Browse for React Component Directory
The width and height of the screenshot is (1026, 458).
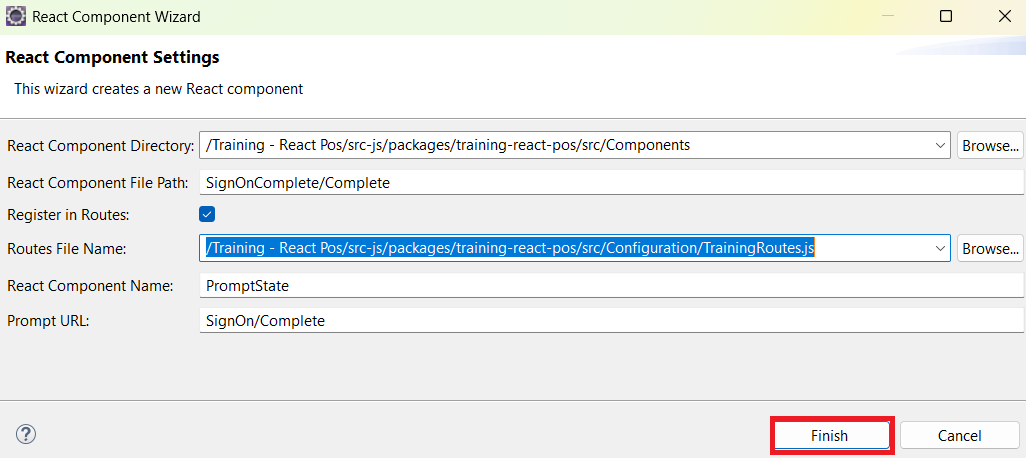tap(990, 145)
